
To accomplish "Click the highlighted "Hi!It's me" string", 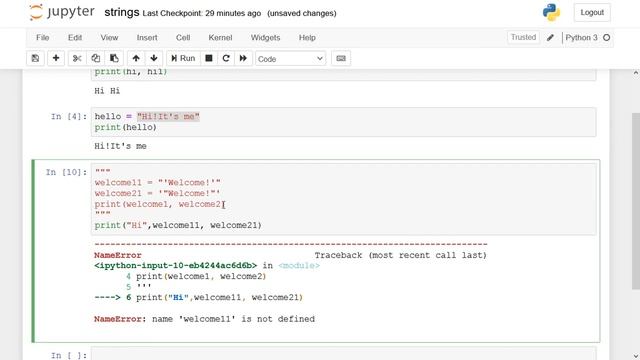I will pos(168,117).
